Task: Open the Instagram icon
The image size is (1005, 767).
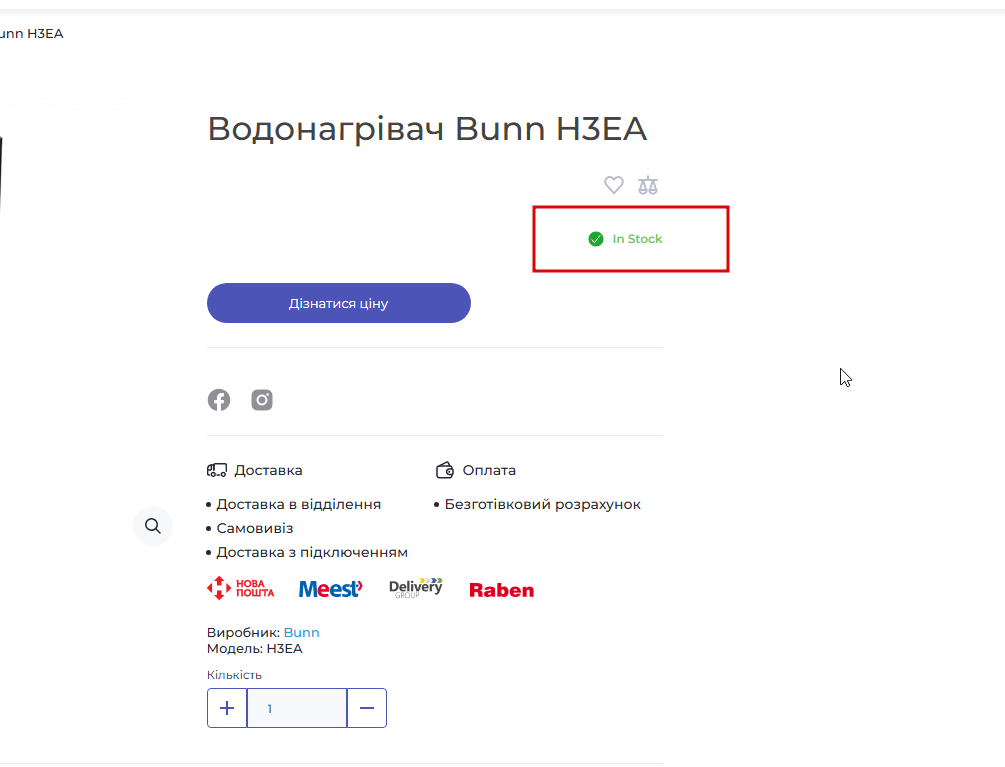Action: coord(262,400)
